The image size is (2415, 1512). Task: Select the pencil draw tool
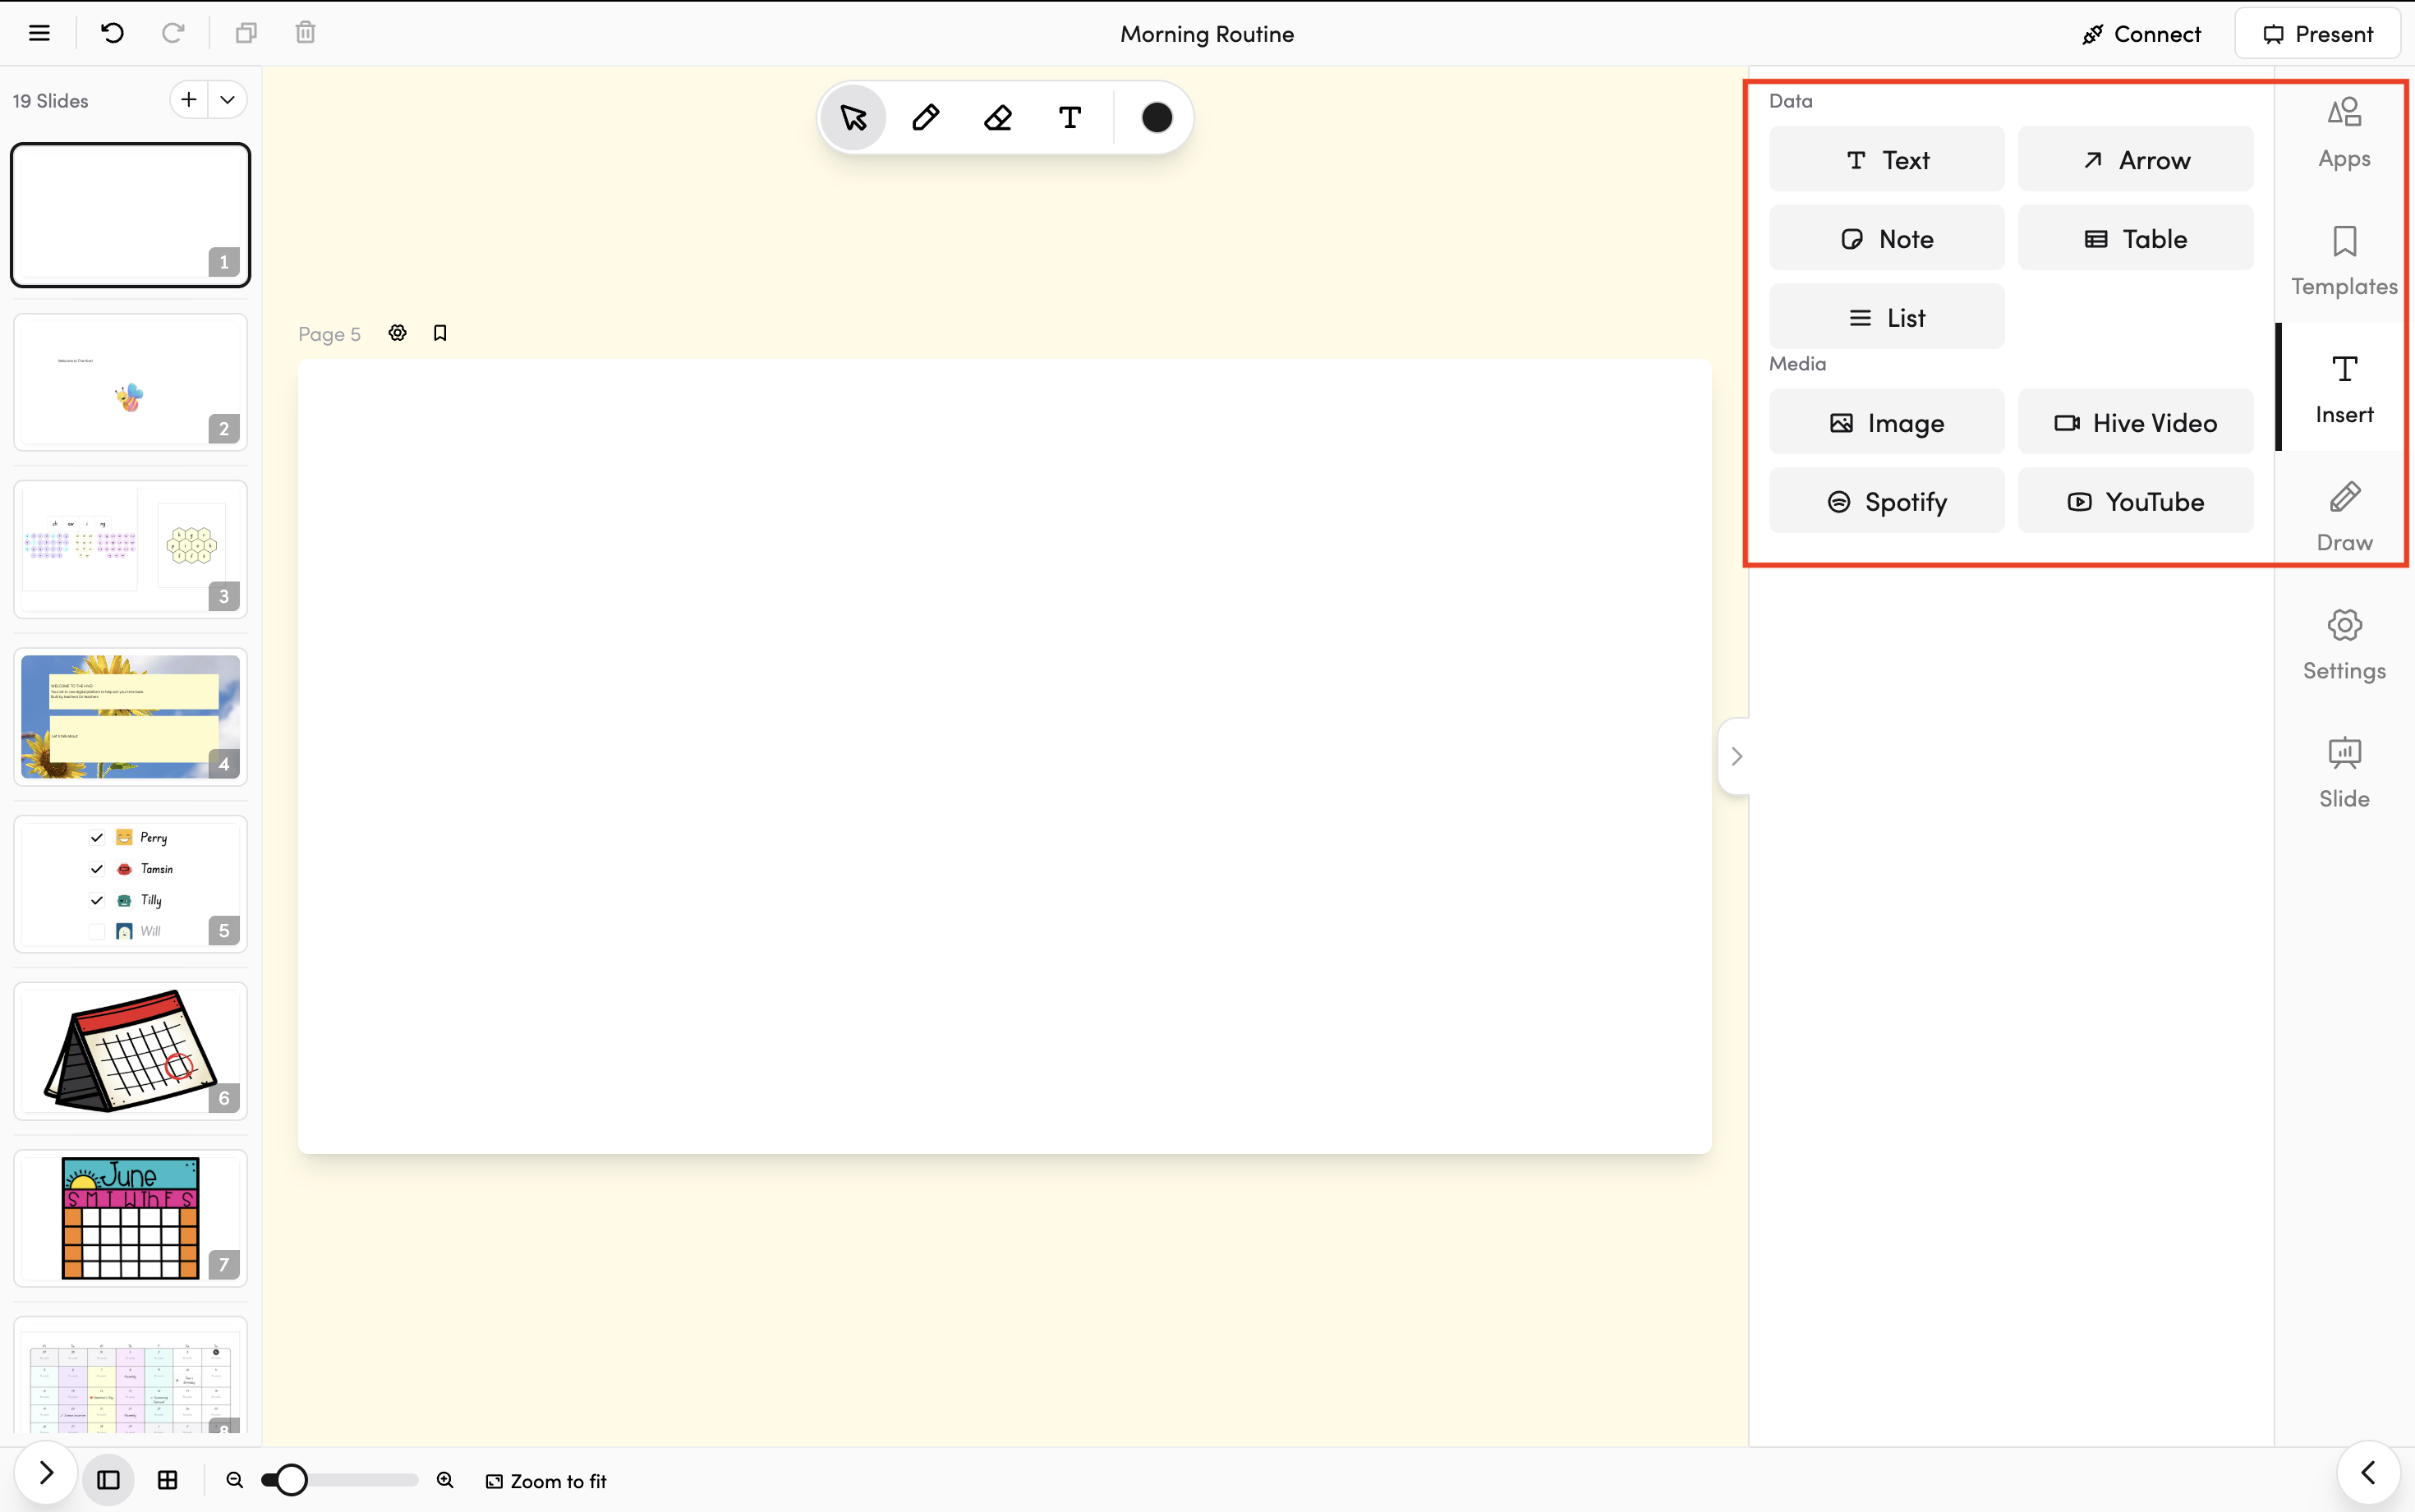tap(925, 118)
